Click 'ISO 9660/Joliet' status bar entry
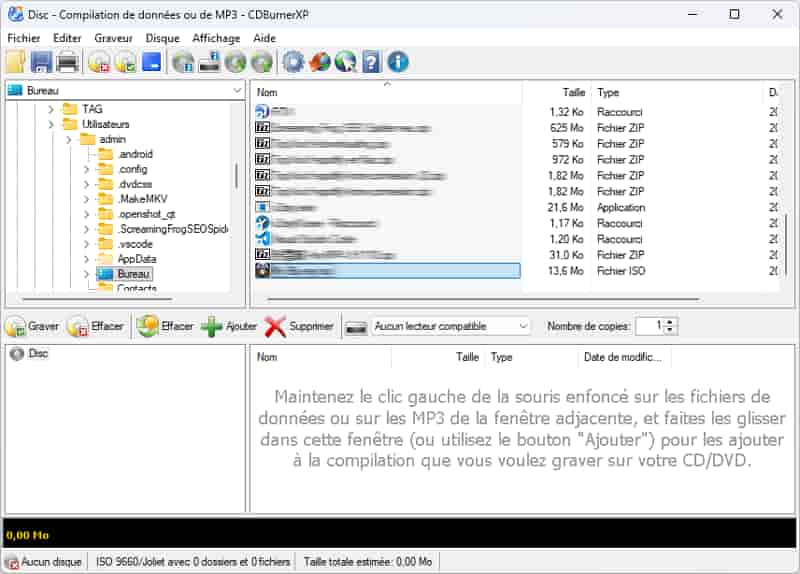The height and width of the screenshot is (574, 800). point(193,562)
